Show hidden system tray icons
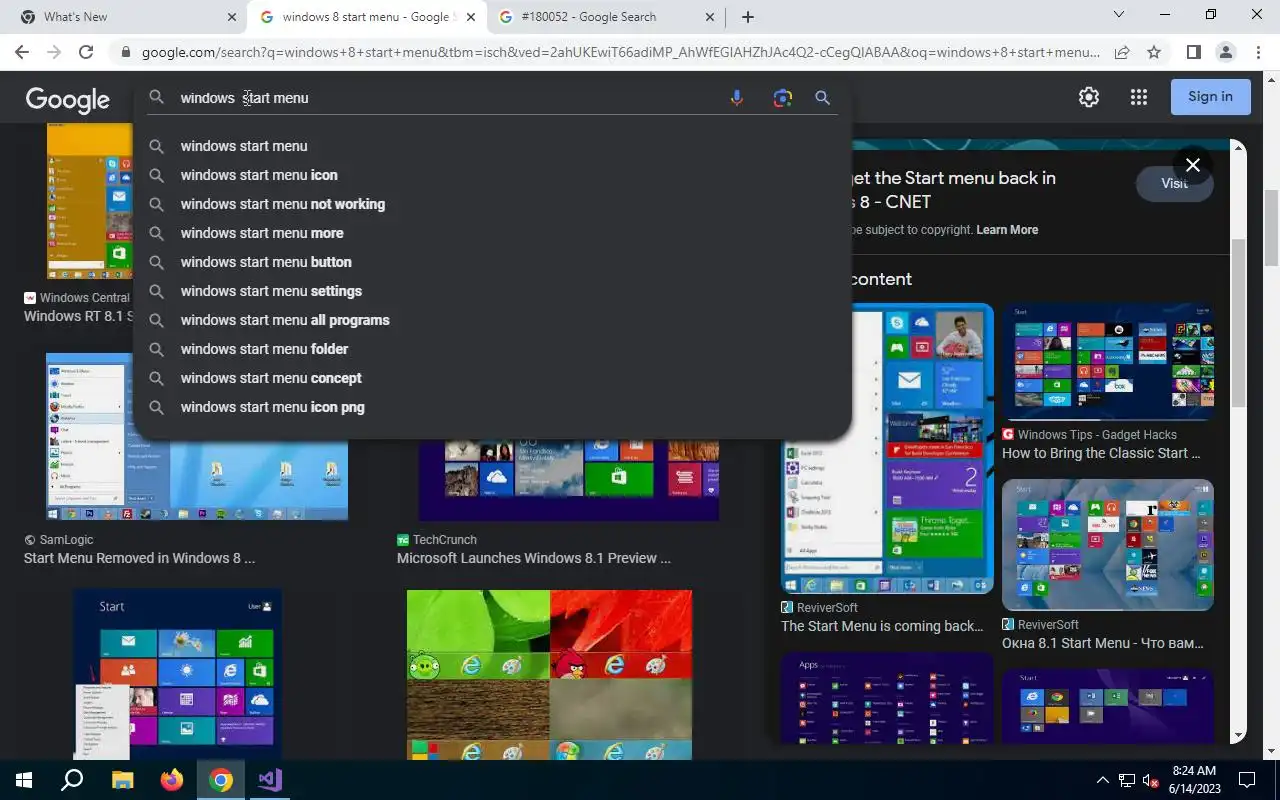1280x800 pixels. point(1103,780)
